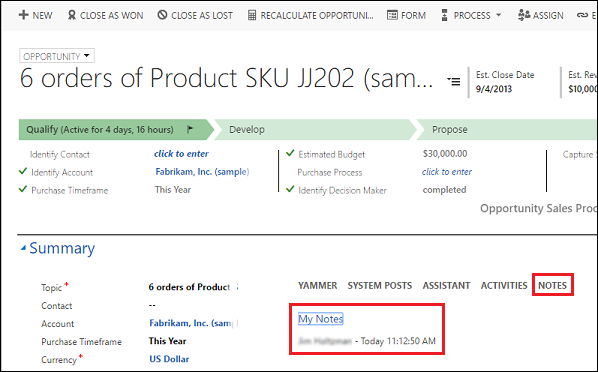Click the Estimated Budget step label
Screen dimensions: 598x372
(331, 155)
